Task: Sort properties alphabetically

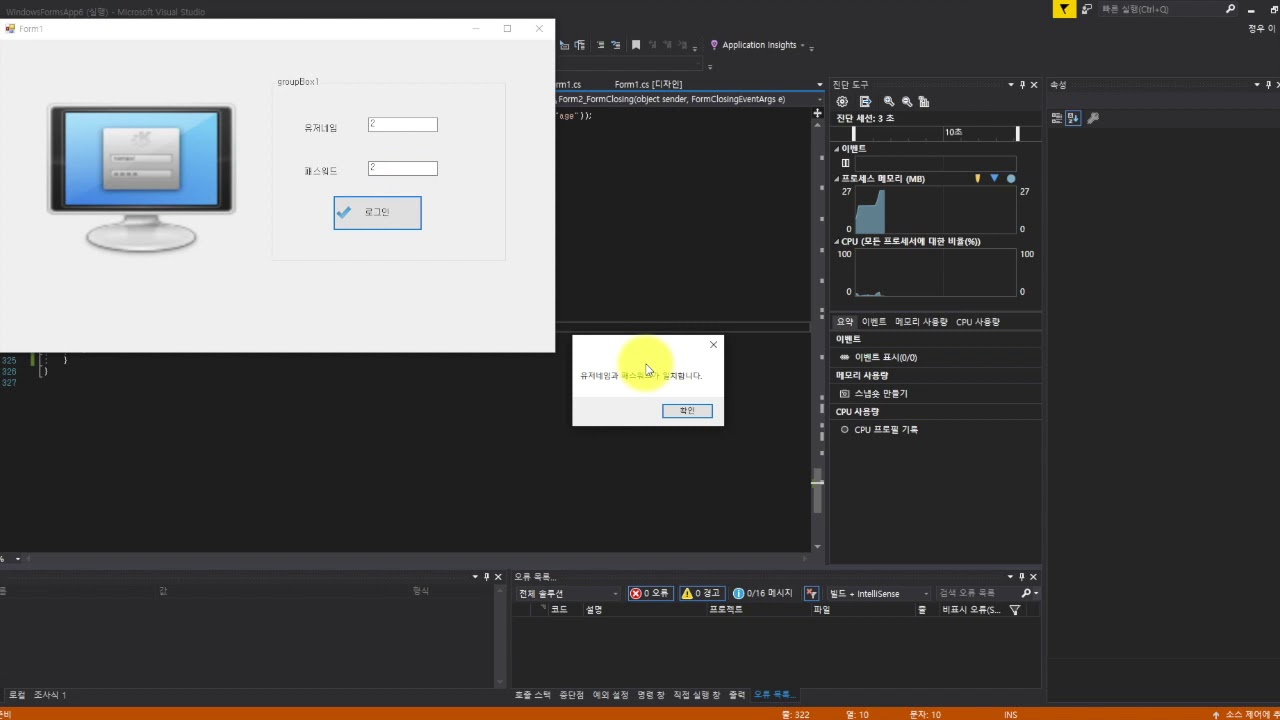Action: point(1073,118)
